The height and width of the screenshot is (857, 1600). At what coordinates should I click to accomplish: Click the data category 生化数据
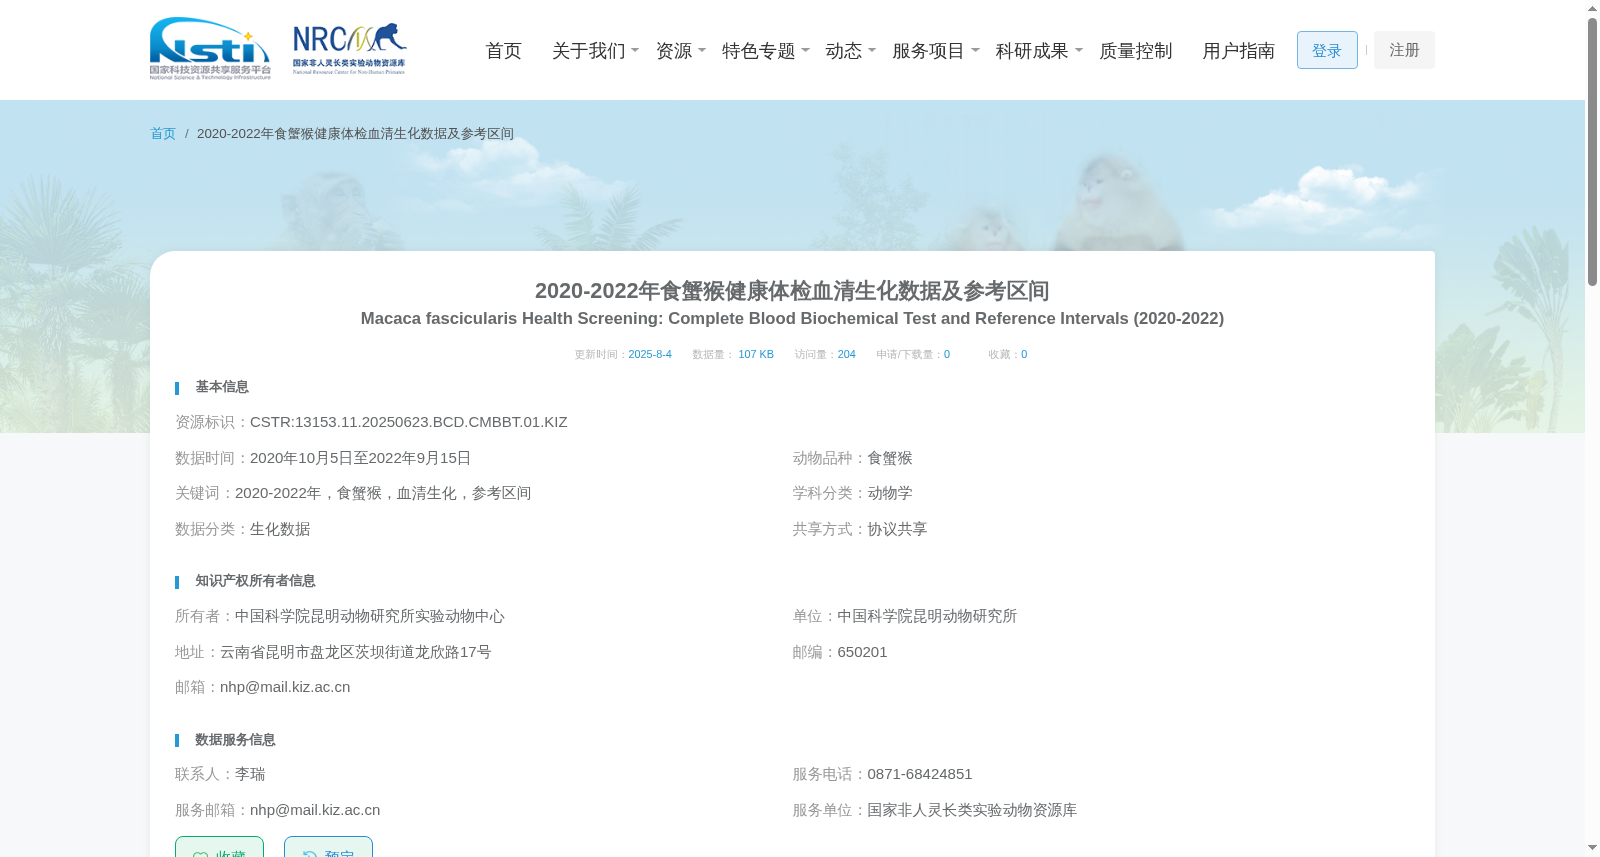(280, 529)
